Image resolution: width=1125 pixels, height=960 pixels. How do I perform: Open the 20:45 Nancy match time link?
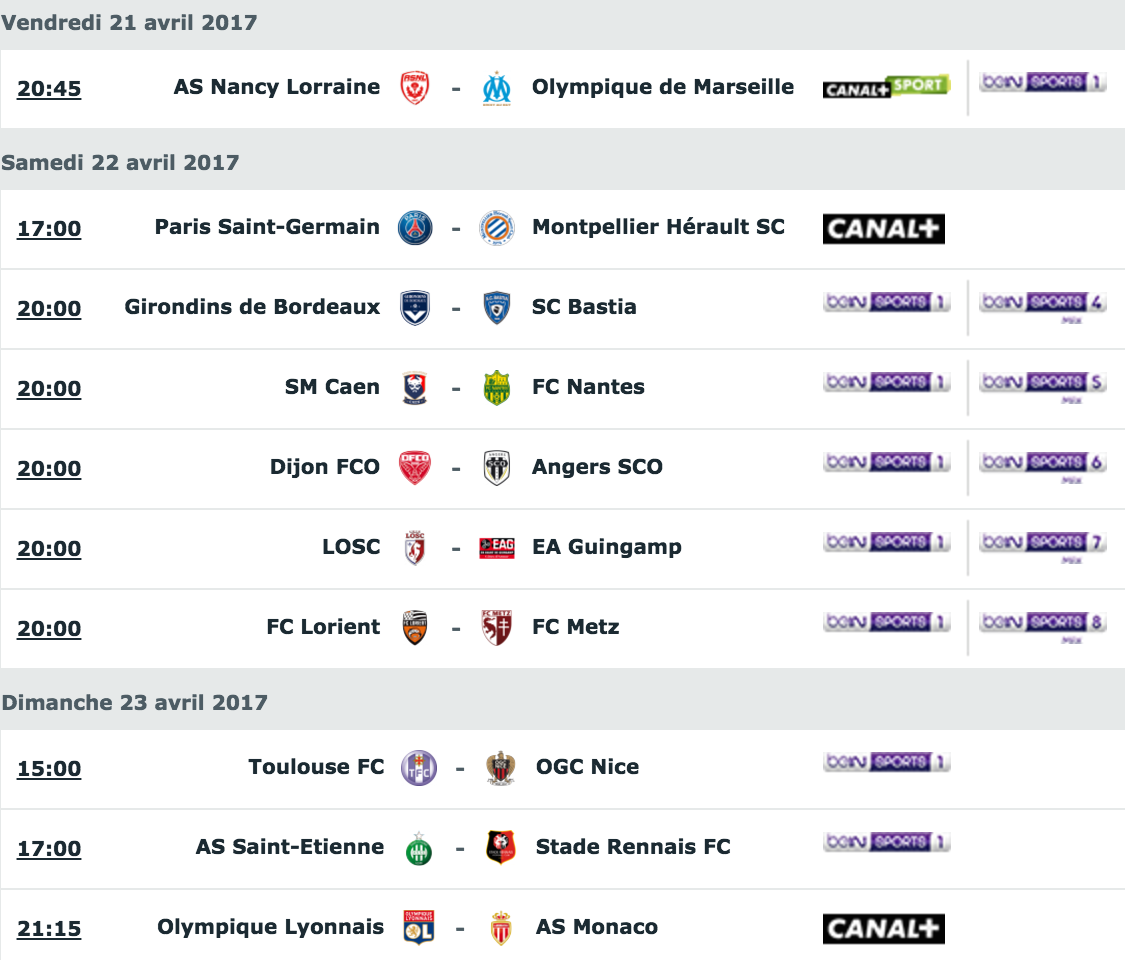pyautogui.click(x=49, y=89)
